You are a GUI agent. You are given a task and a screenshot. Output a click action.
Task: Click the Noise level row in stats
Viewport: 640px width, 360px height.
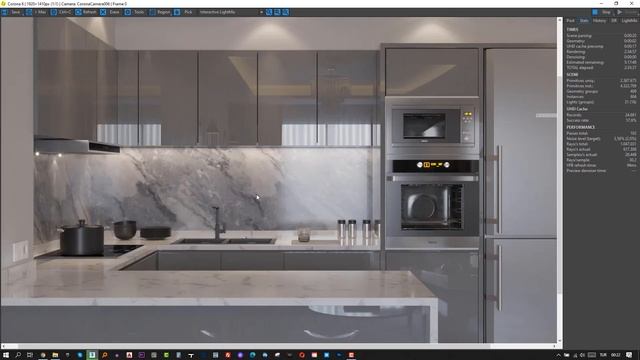[x=601, y=139]
